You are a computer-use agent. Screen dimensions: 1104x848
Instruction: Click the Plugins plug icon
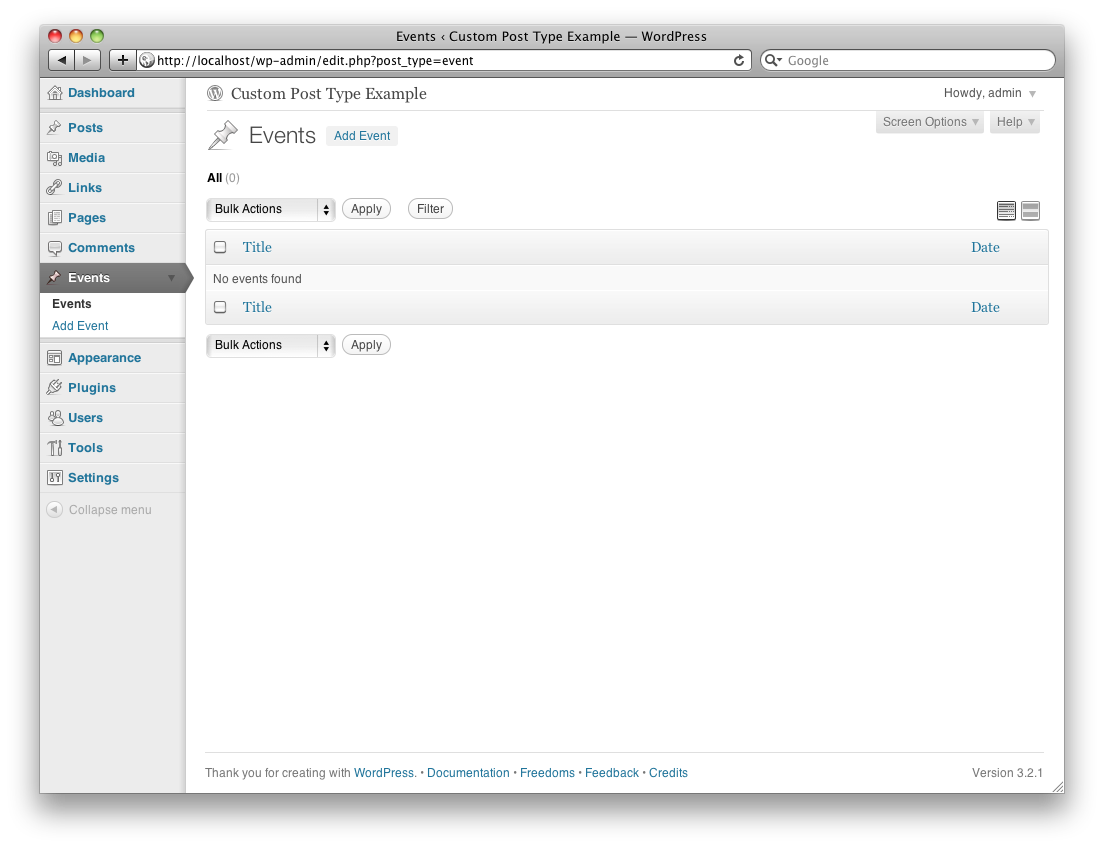54,387
